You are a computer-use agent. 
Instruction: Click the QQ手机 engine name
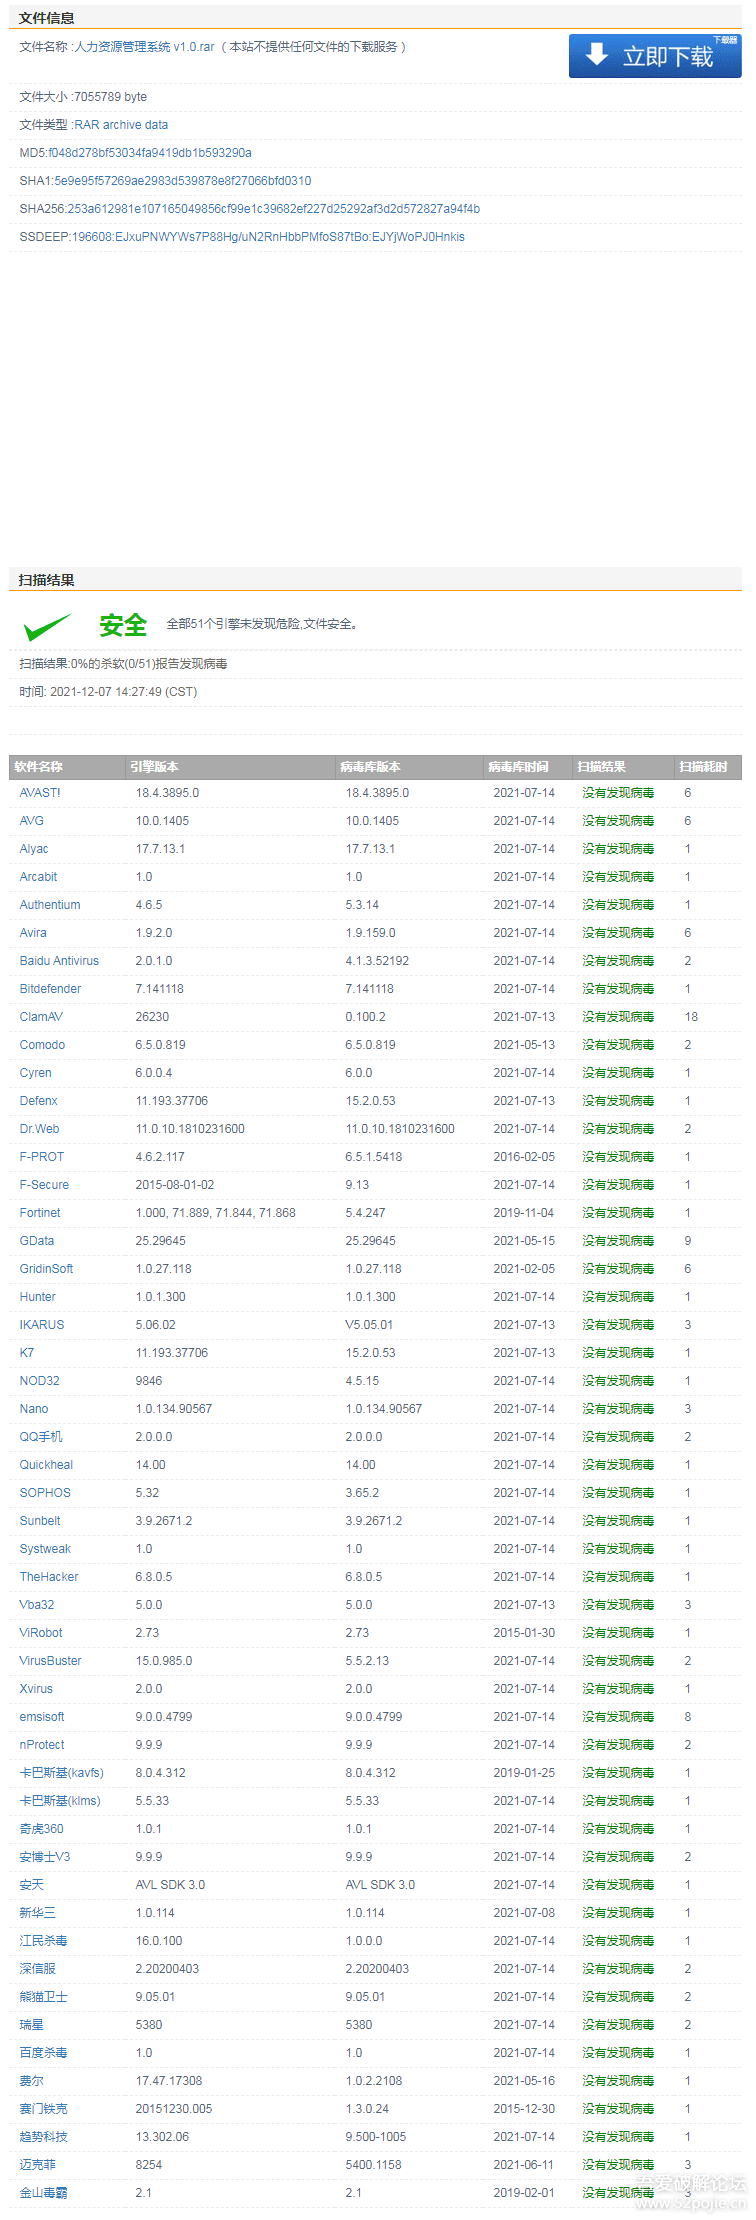point(41,1437)
